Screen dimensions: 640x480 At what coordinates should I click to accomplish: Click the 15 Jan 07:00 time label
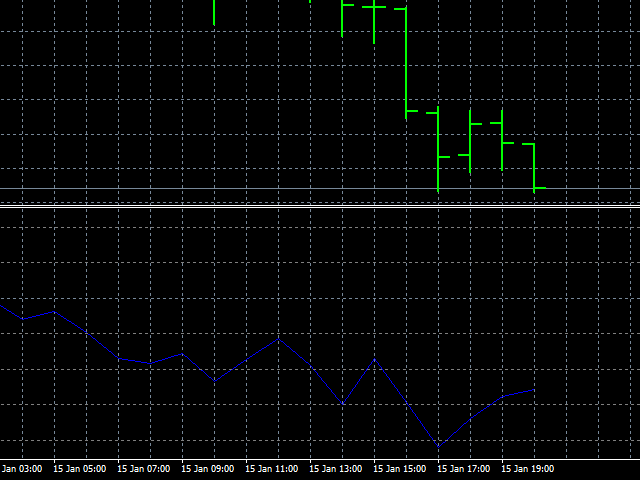pos(144,468)
